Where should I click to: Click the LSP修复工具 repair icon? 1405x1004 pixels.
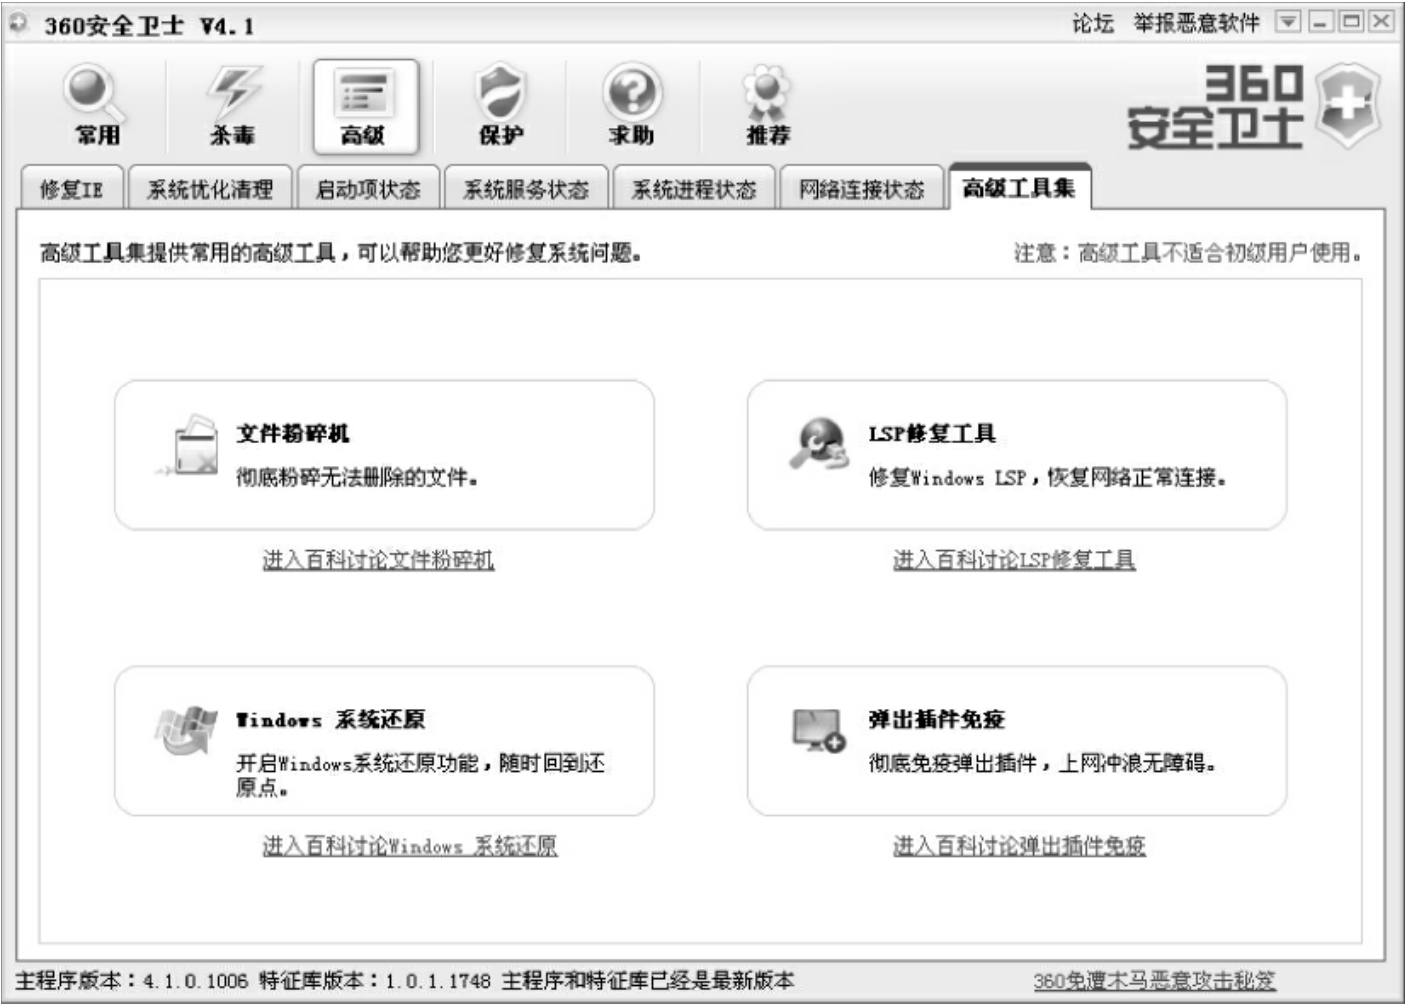(819, 443)
